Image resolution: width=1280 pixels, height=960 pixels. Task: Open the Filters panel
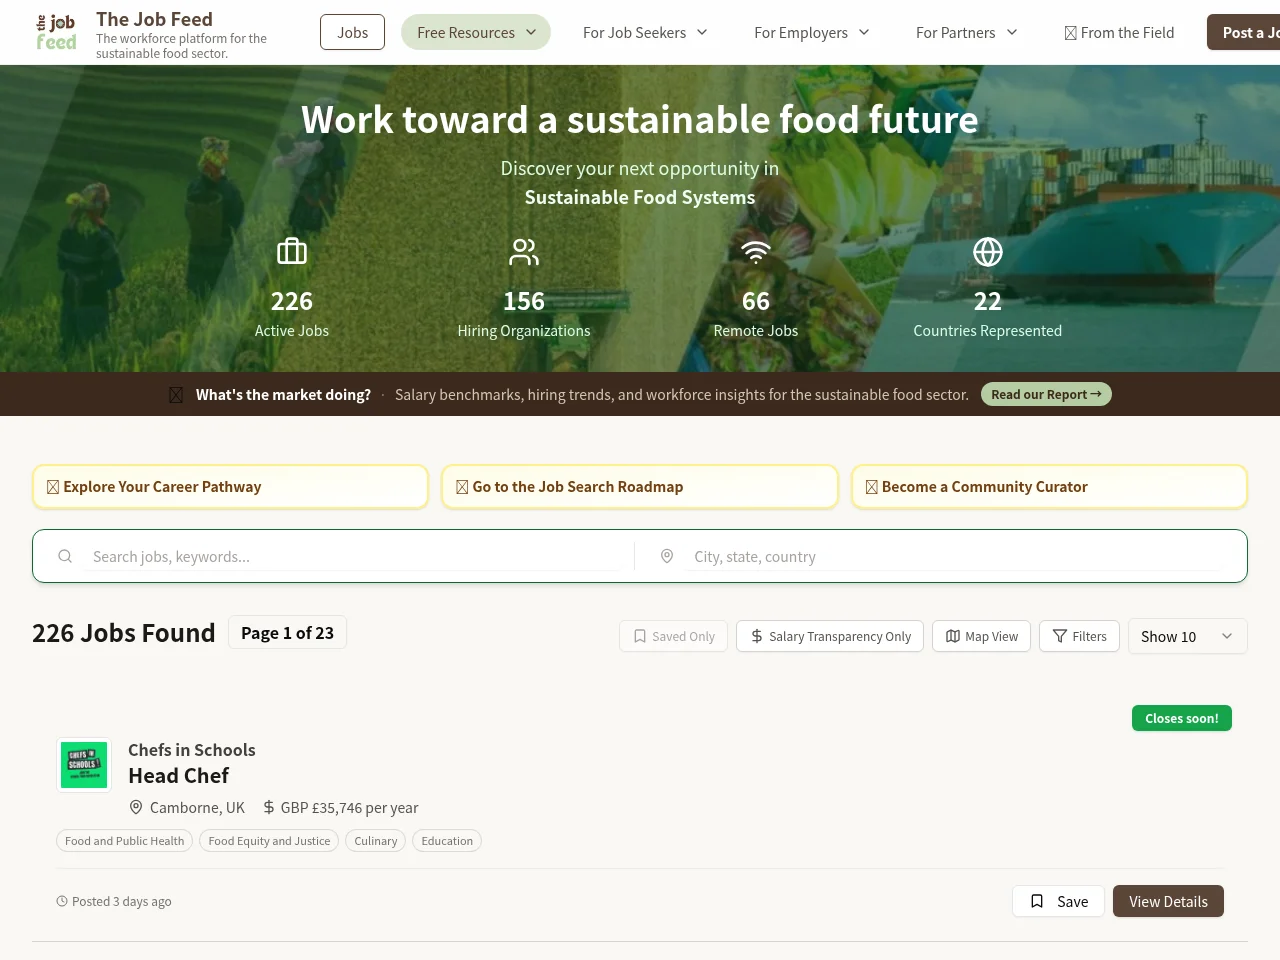(1080, 636)
